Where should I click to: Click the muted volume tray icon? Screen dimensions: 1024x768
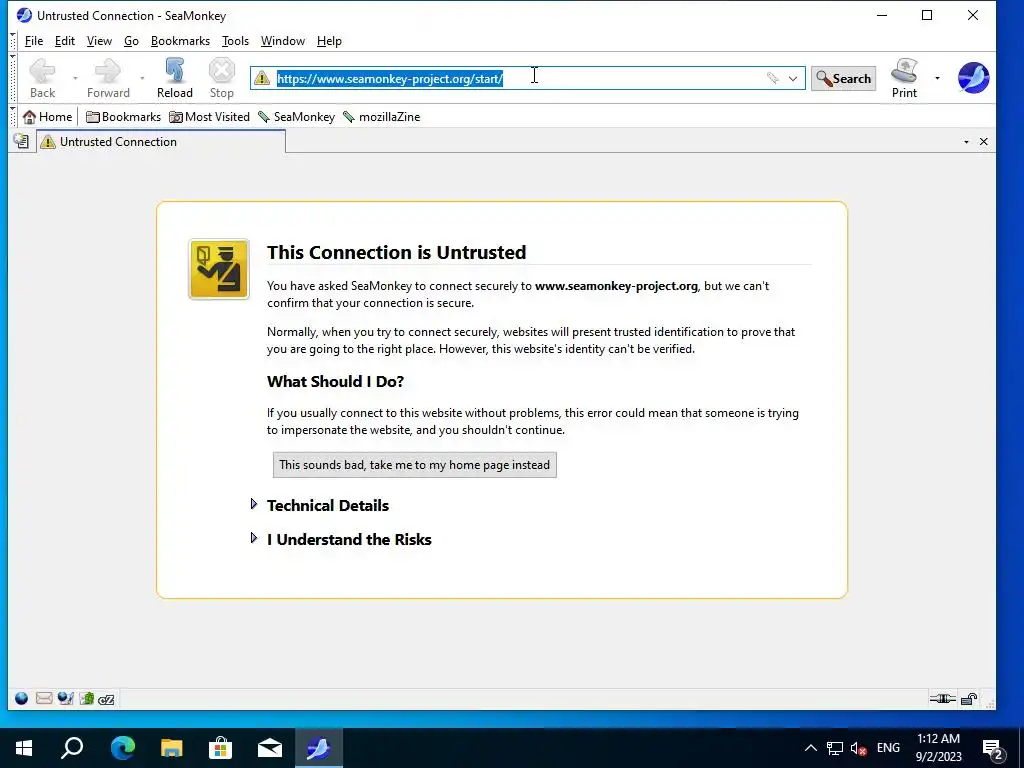point(859,748)
